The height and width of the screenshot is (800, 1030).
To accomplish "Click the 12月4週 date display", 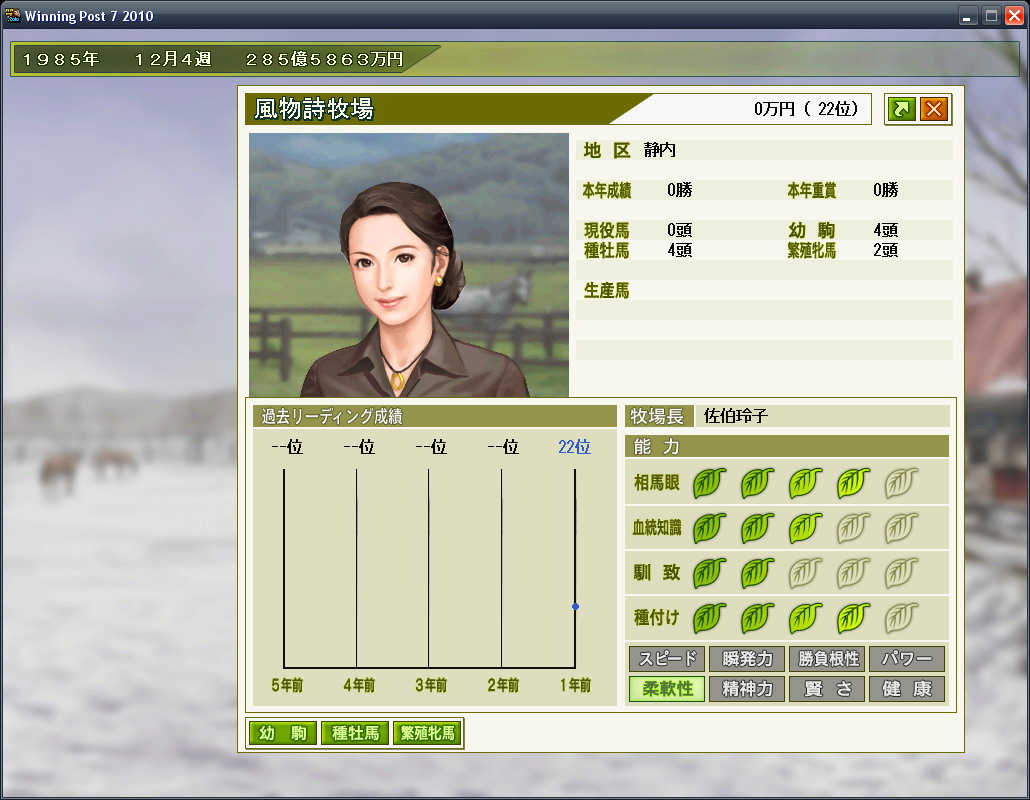I will click(173, 60).
